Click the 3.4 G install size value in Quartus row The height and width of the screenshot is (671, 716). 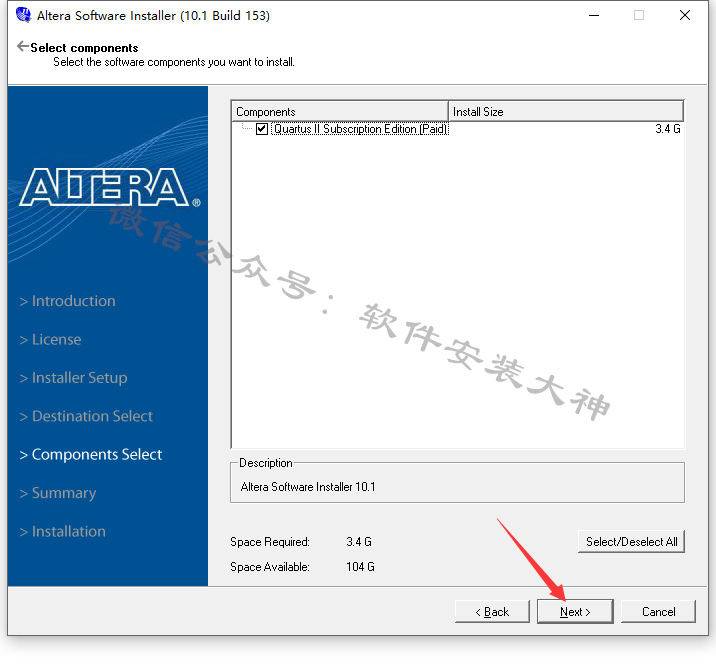(x=668, y=129)
